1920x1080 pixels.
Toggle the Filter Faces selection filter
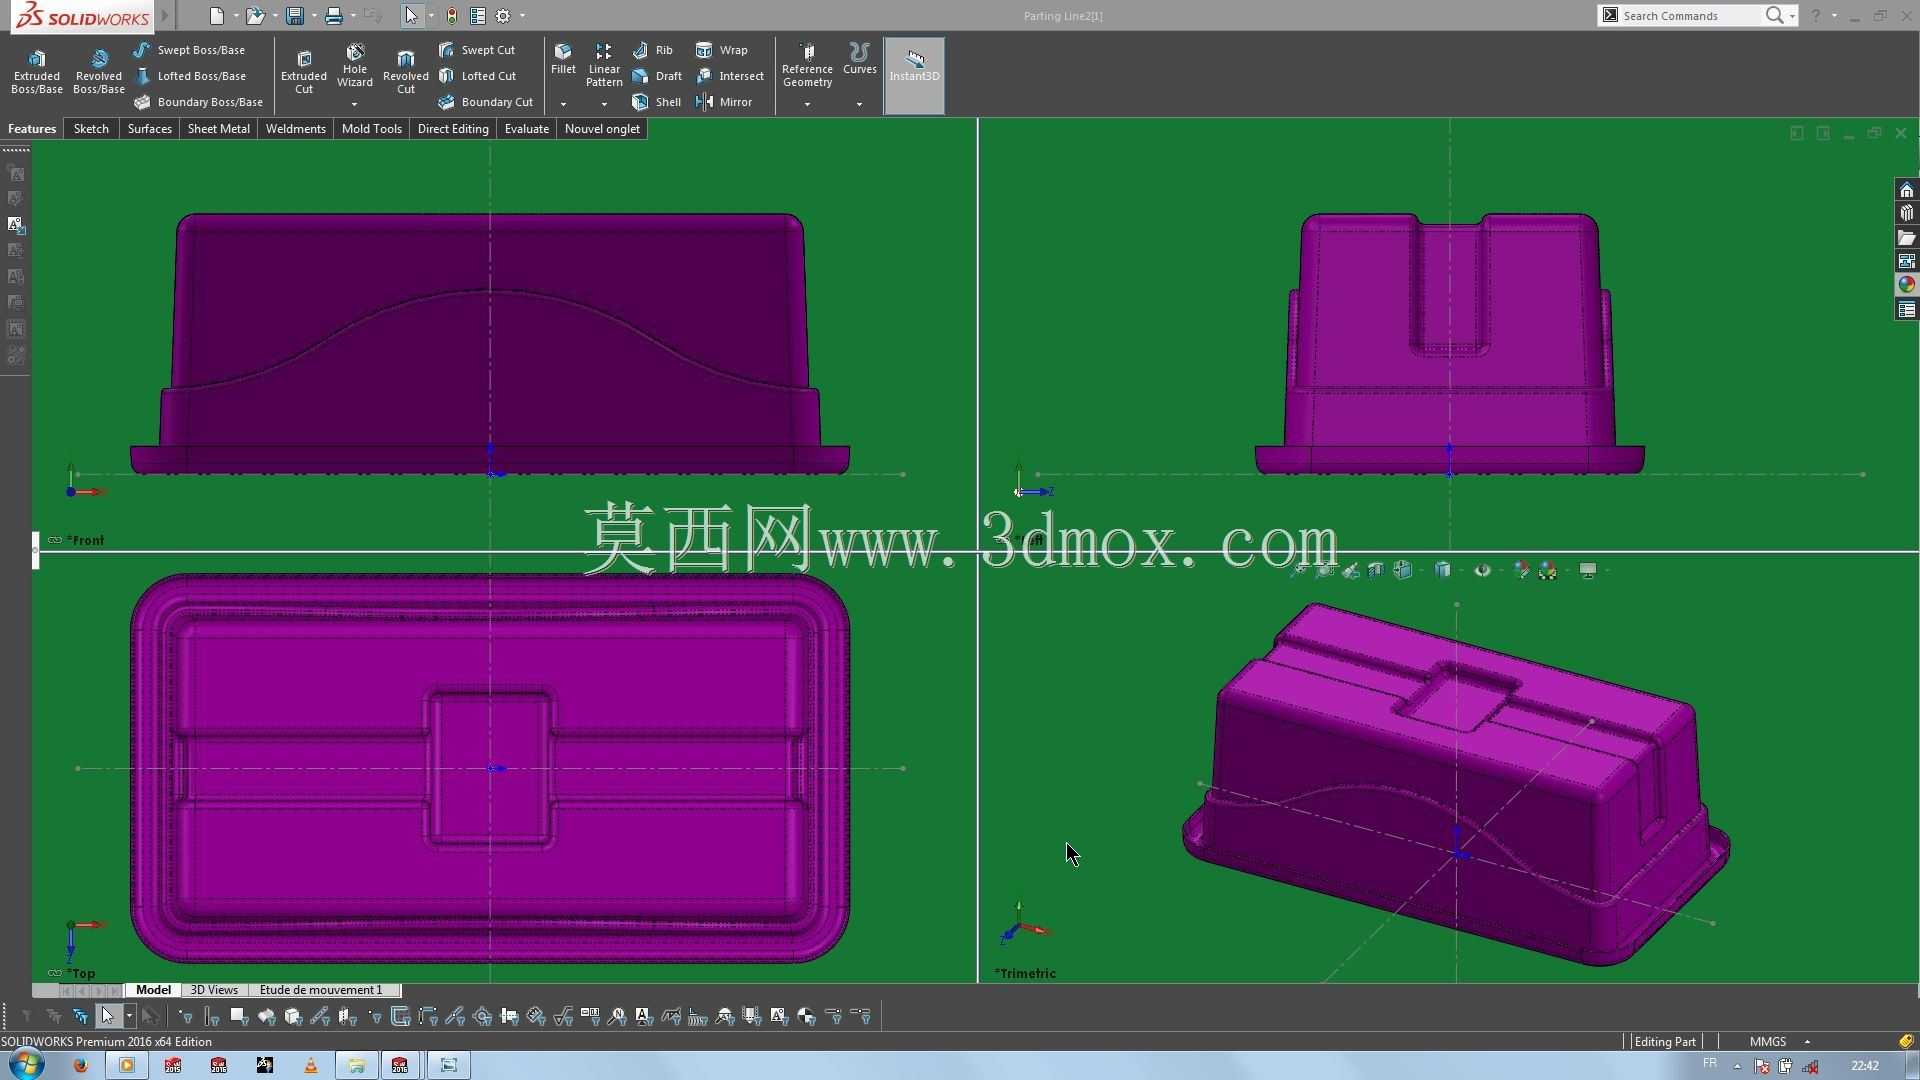pos(239,1017)
